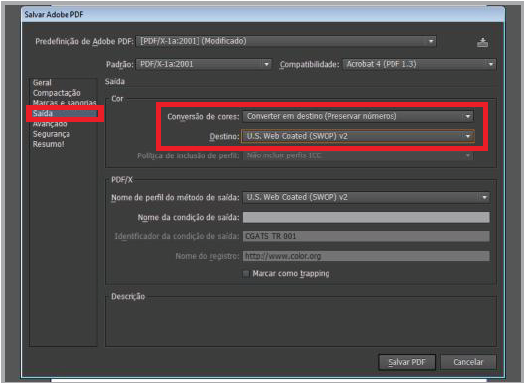
Task: Click the save preset icon at top right
Action: 482,42
